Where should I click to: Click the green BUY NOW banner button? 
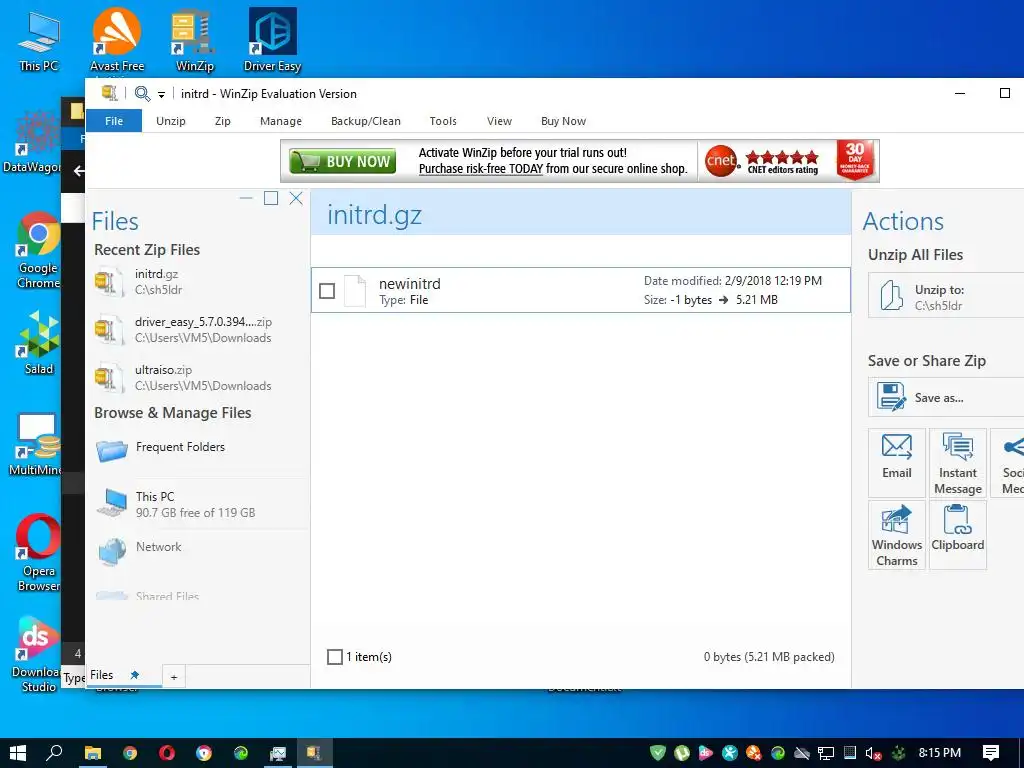pos(342,161)
